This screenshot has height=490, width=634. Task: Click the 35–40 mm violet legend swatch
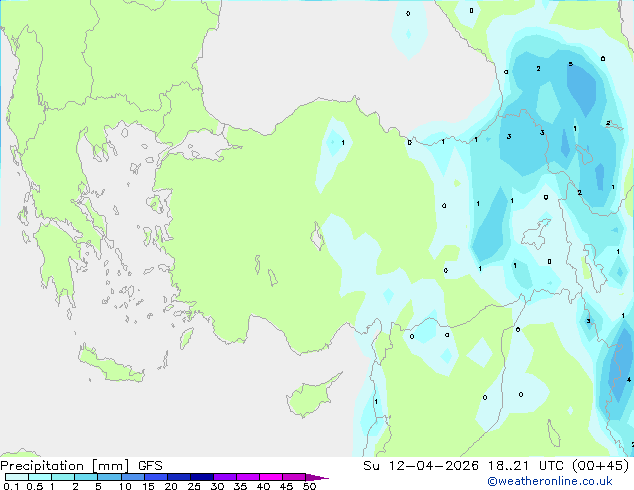tap(248, 477)
